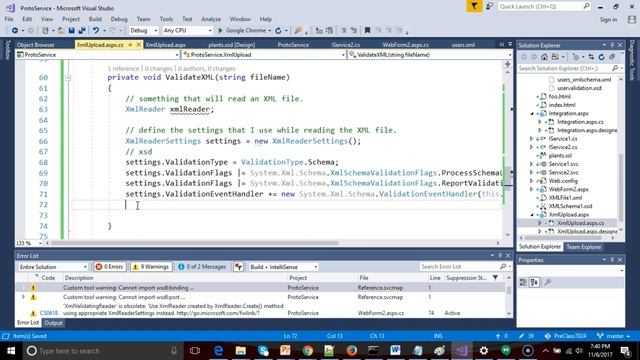Image resolution: width=640 pixels, height=360 pixels.
Task: Switch to the plants.xsd [Design] tab
Action: pos(232,45)
